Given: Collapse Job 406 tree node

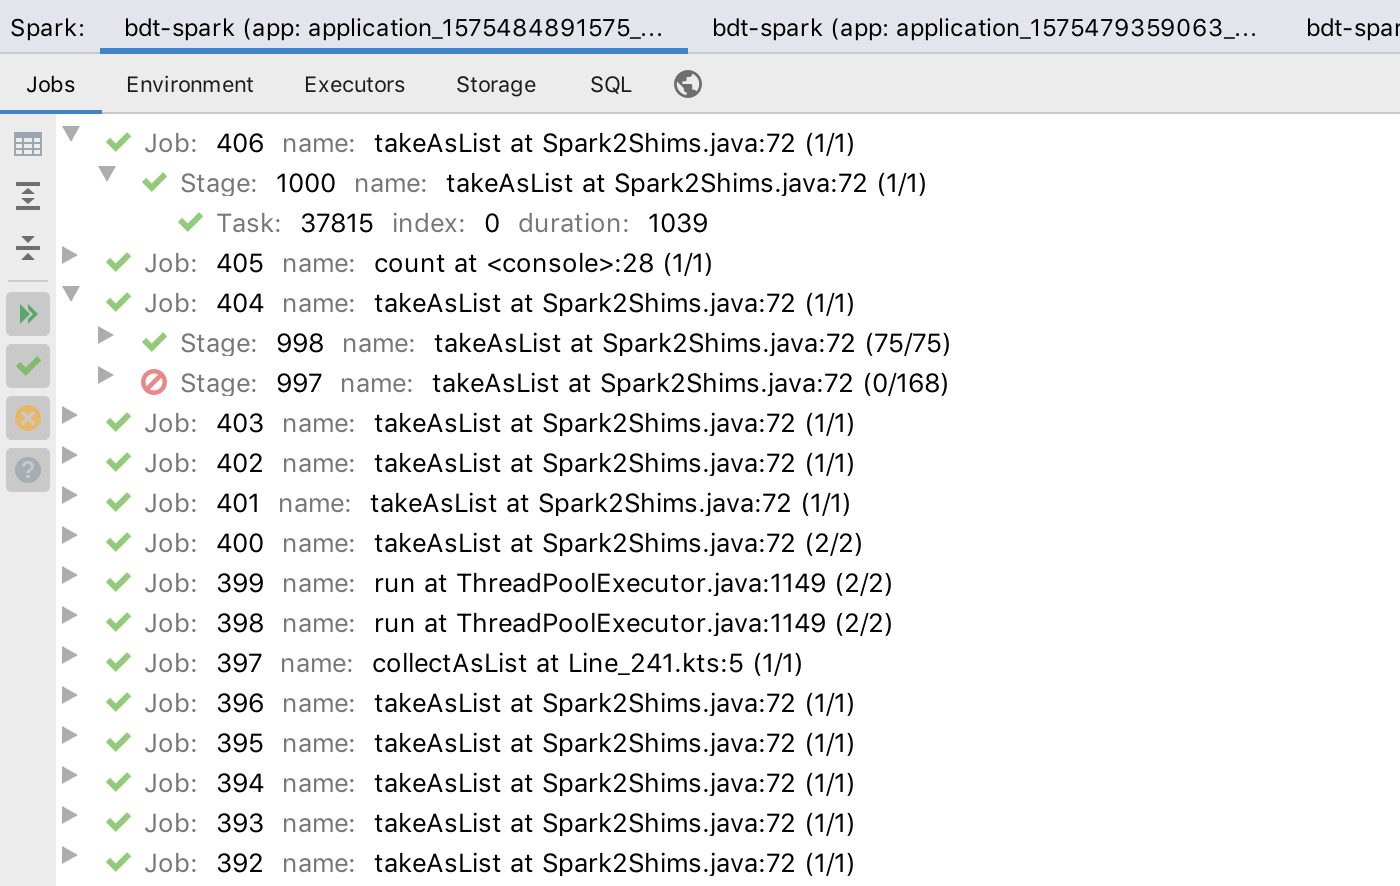Looking at the screenshot, I should (71, 134).
